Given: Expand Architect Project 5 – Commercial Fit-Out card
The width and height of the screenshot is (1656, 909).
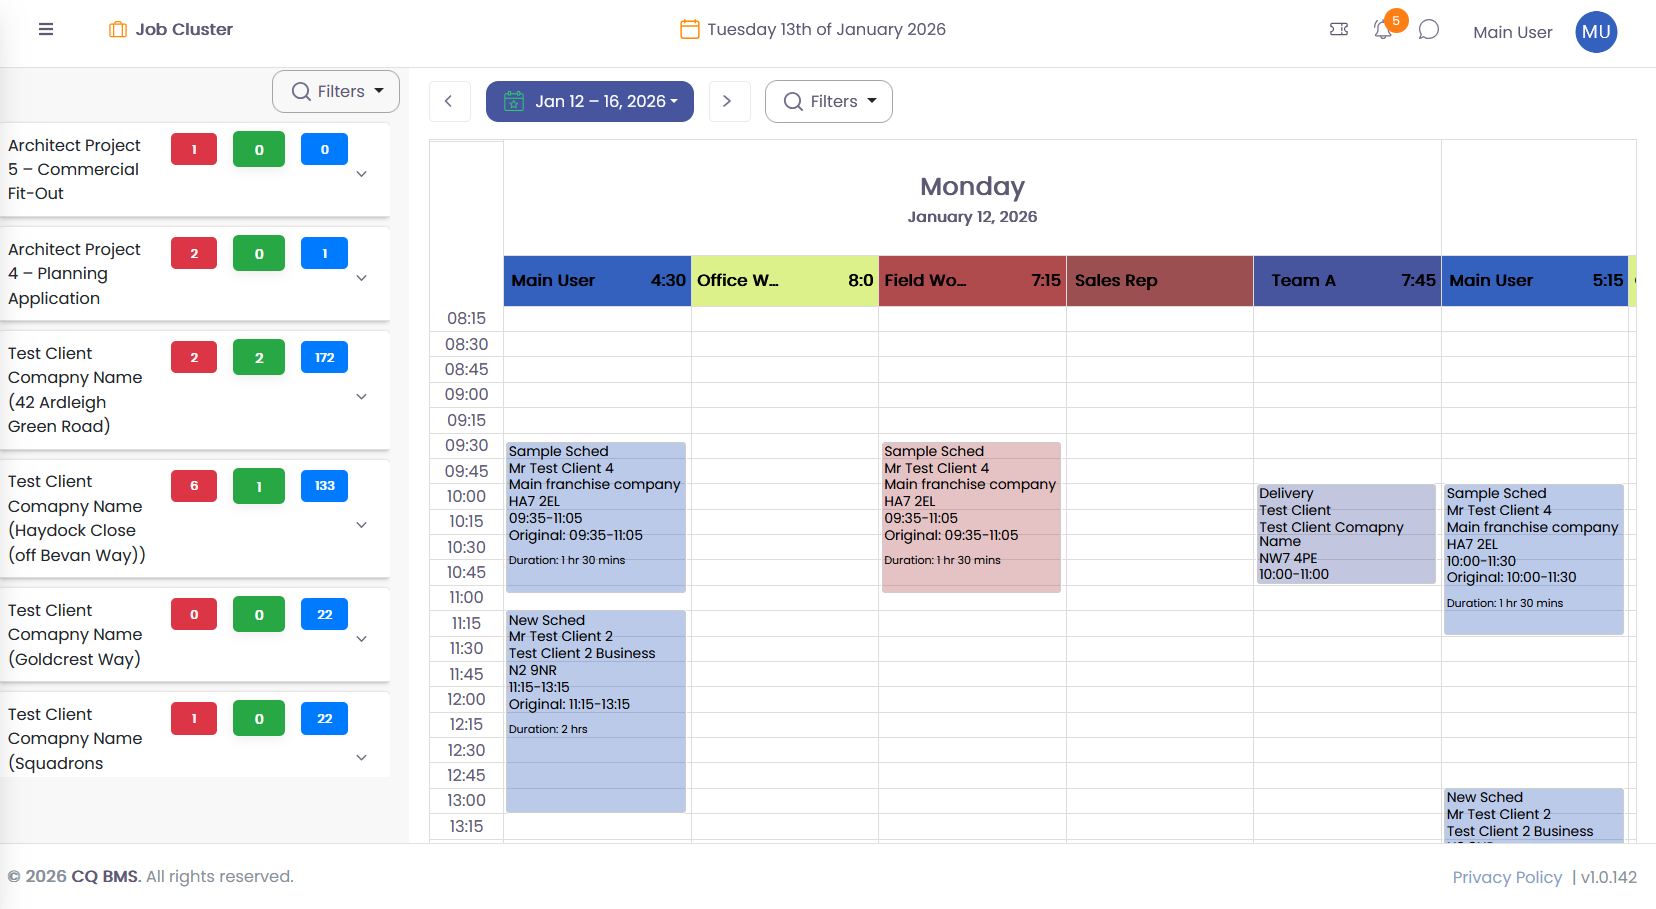Looking at the screenshot, I should [x=361, y=174].
